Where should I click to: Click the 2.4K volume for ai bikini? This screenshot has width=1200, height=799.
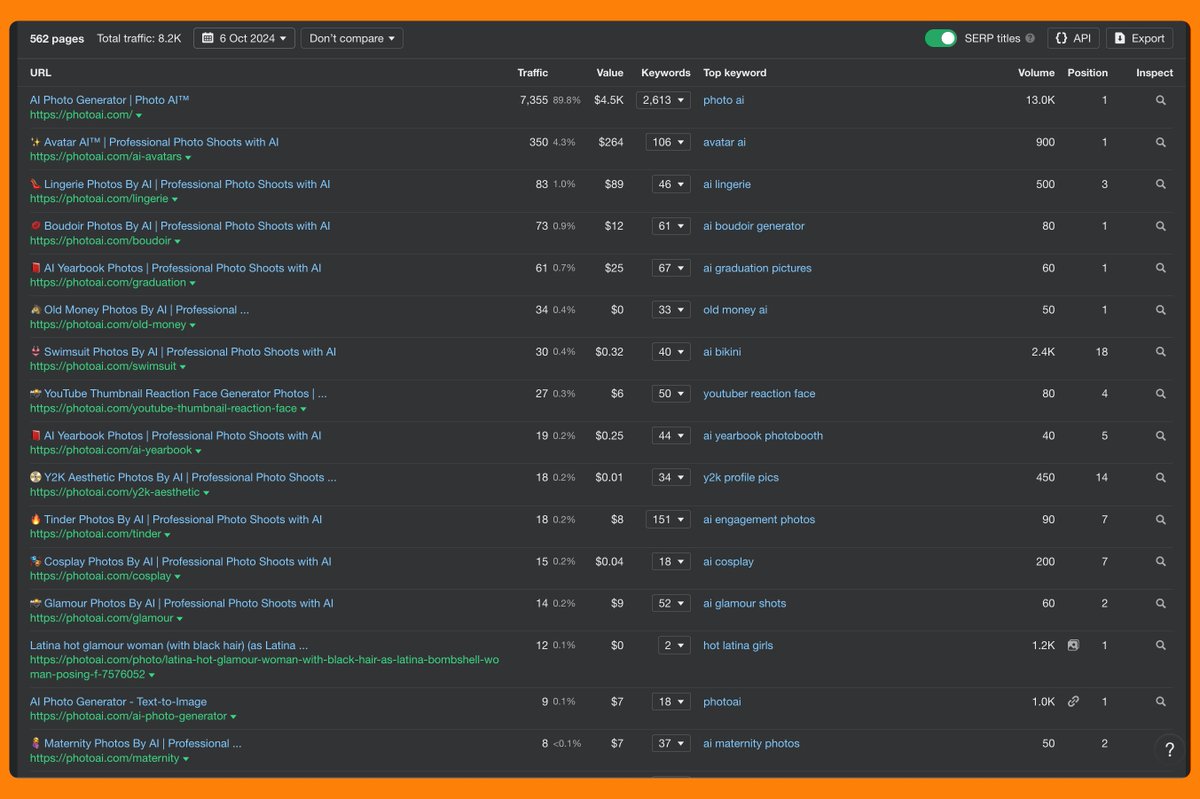[x=1043, y=352]
